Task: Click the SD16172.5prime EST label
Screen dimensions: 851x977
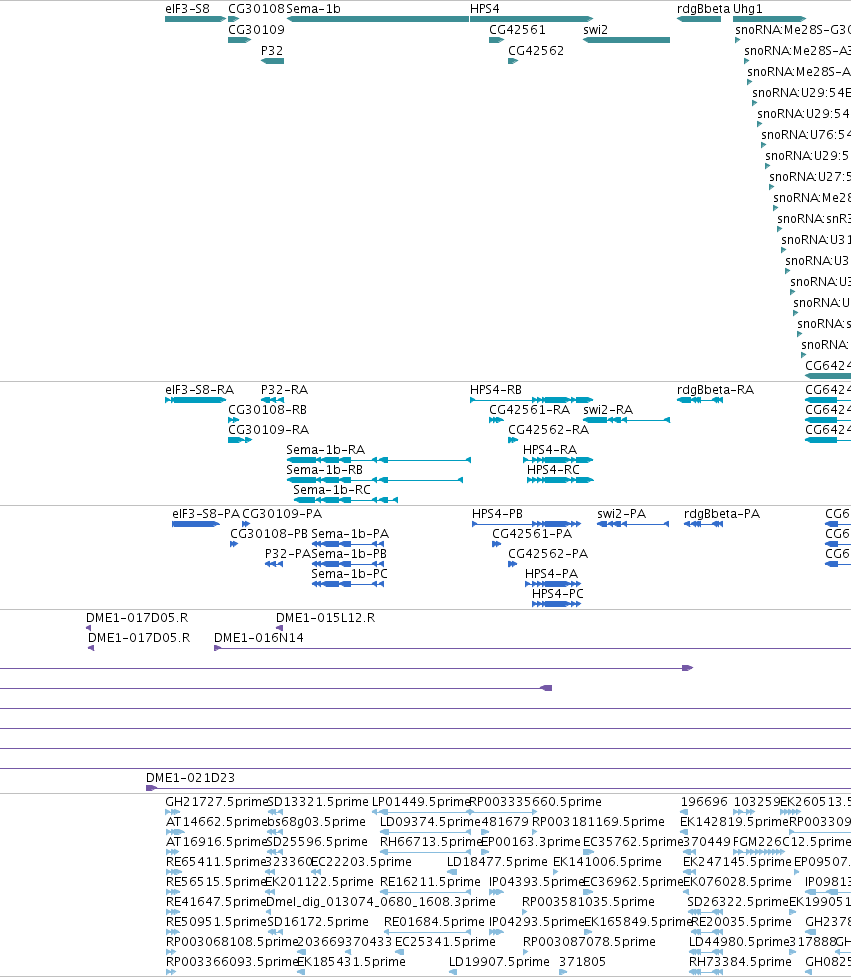Action: [318, 921]
